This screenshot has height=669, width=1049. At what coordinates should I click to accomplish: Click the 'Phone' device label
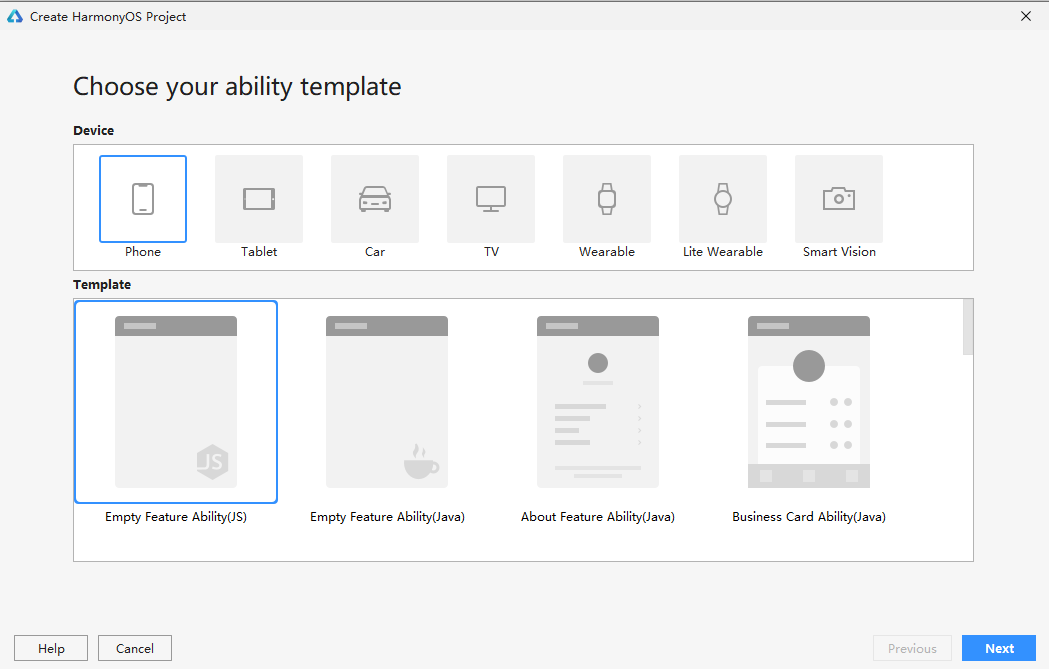click(x=143, y=252)
